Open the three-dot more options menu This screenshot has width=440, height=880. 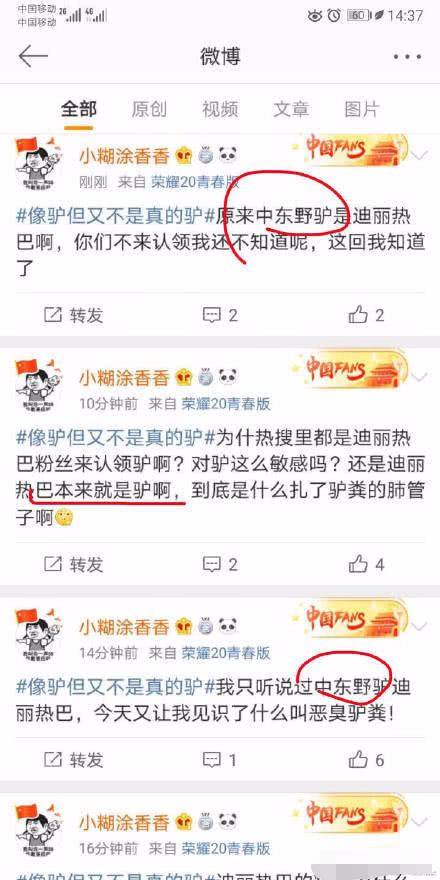pos(407,57)
